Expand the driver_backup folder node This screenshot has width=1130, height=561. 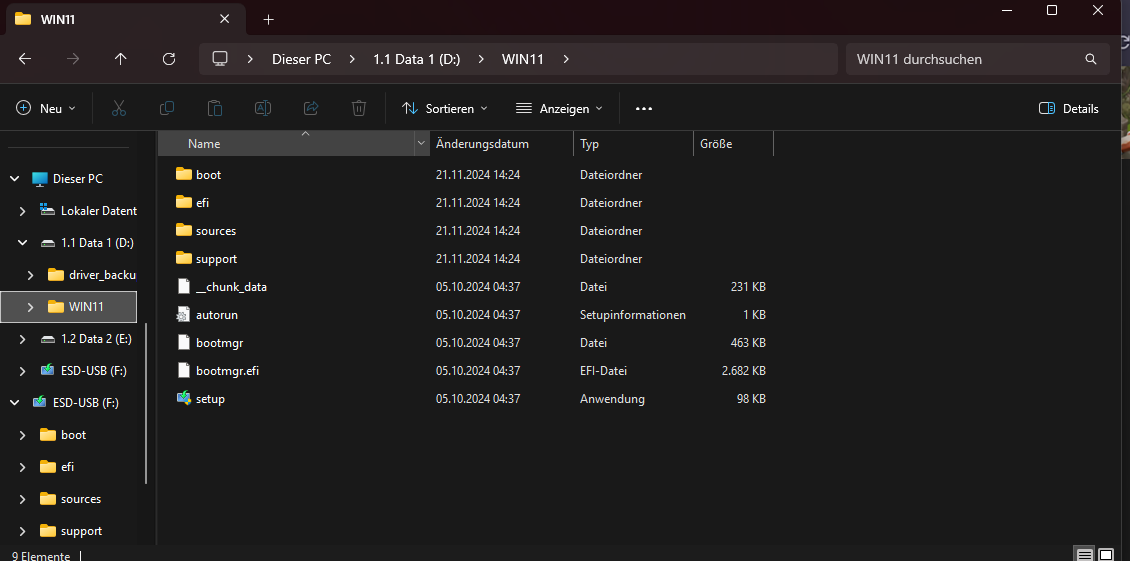click(30, 275)
